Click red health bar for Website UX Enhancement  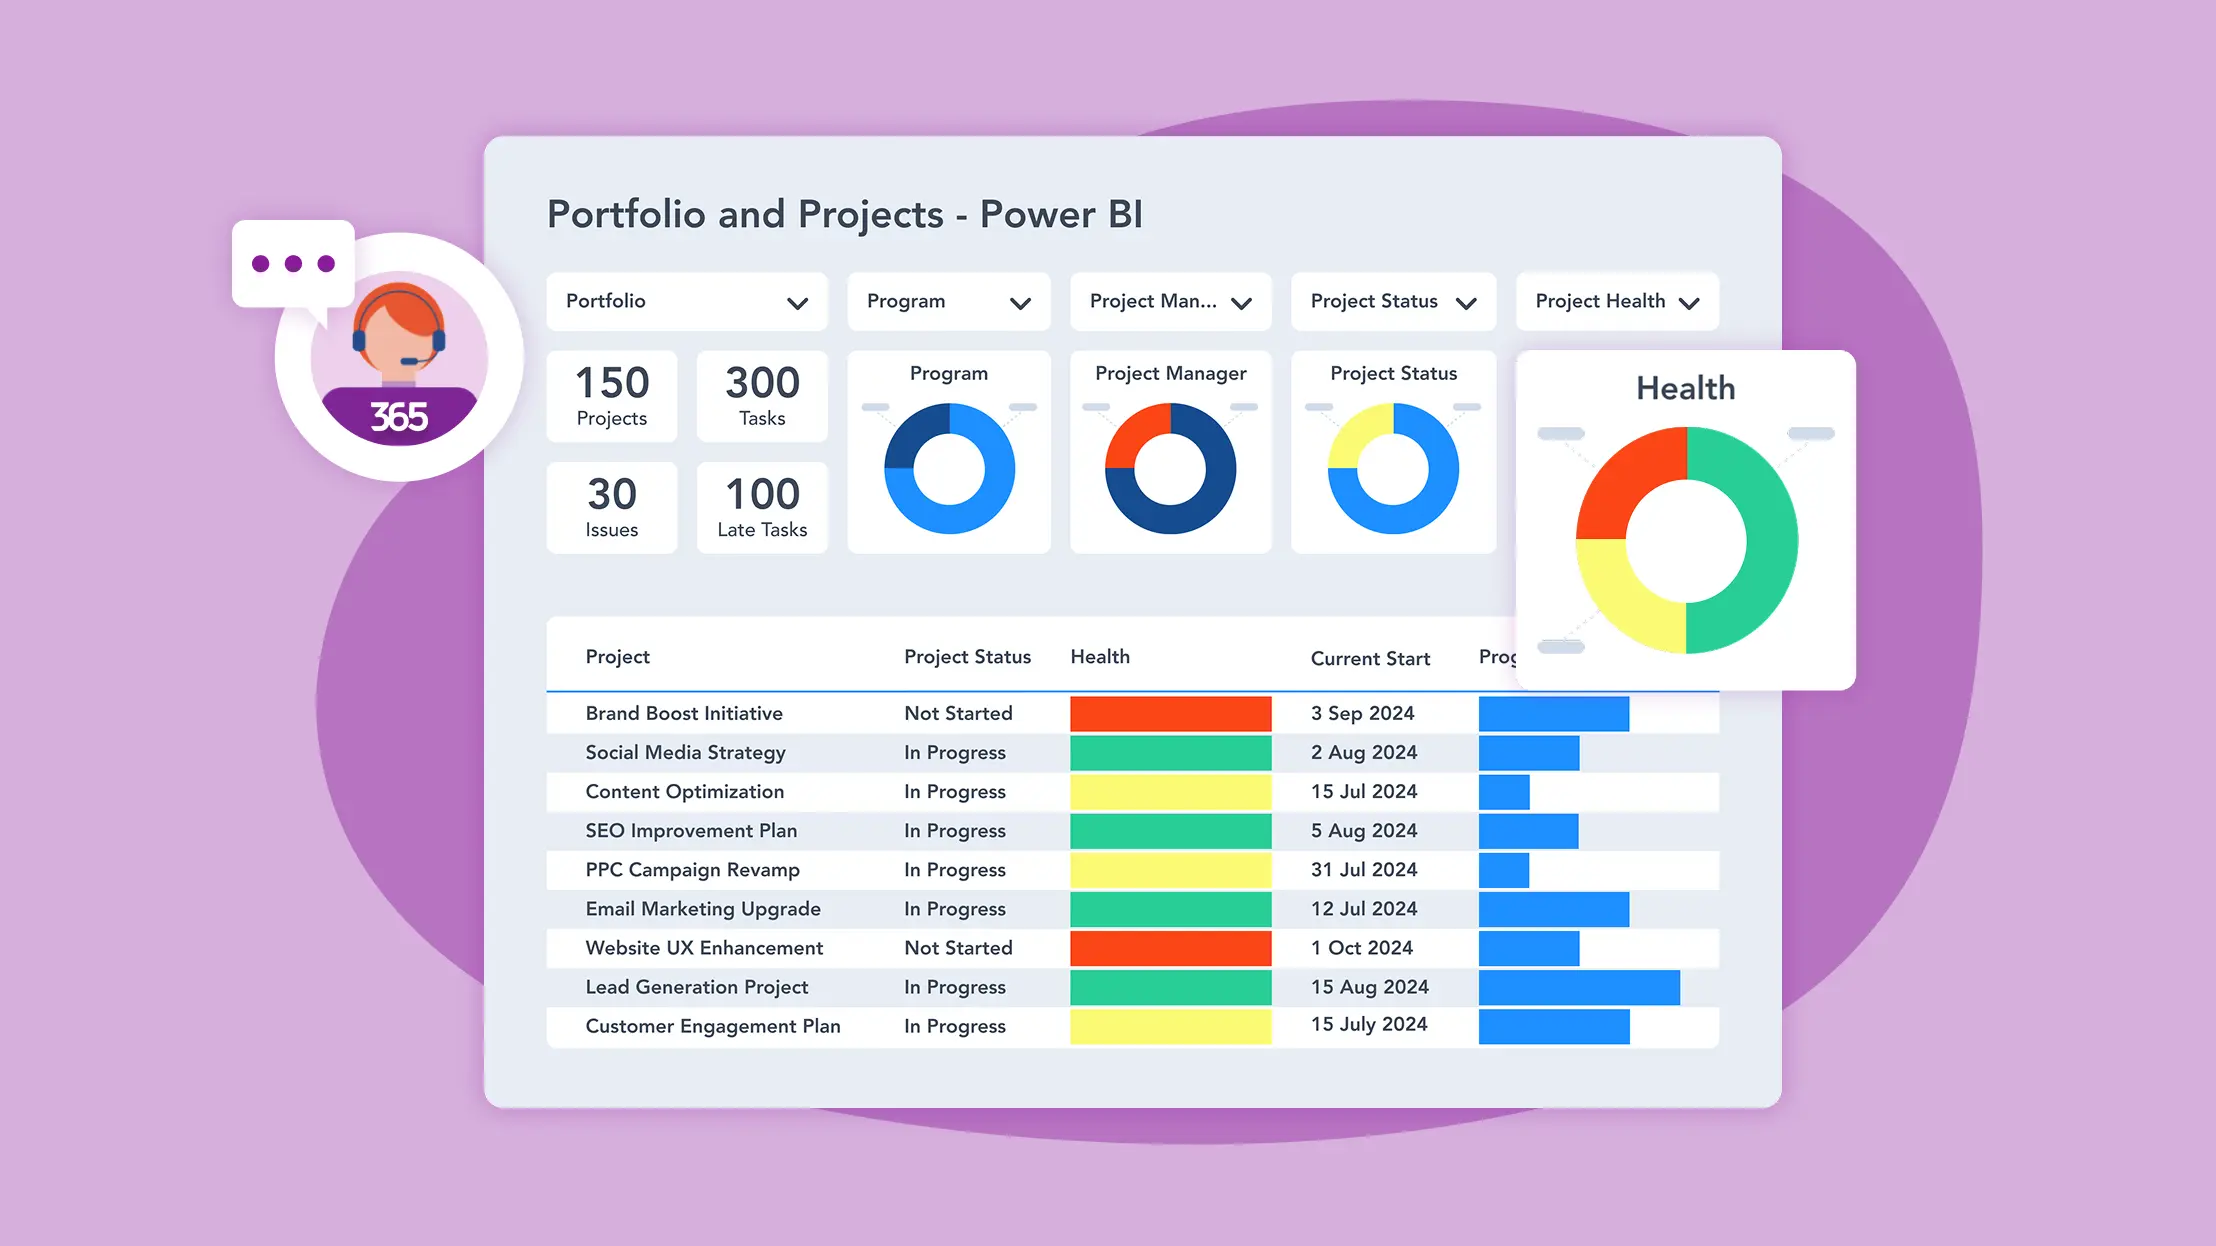coord(1170,948)
